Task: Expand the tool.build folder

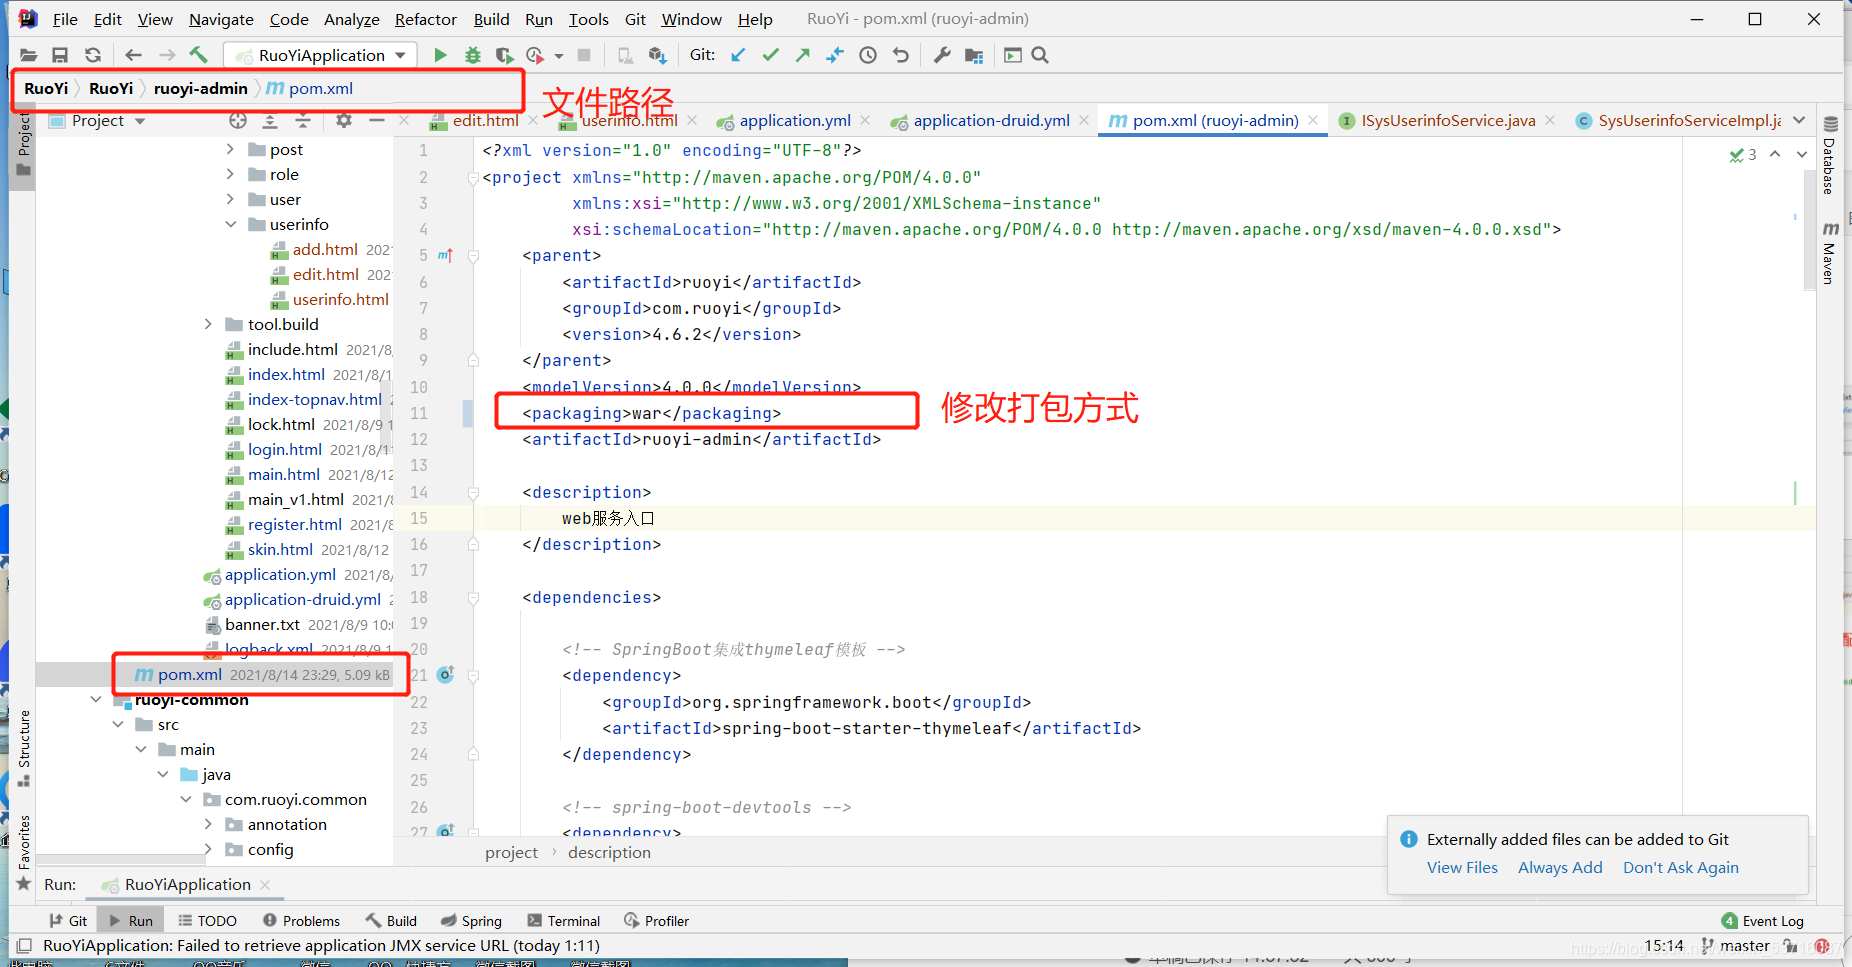Action: point(208,324)
